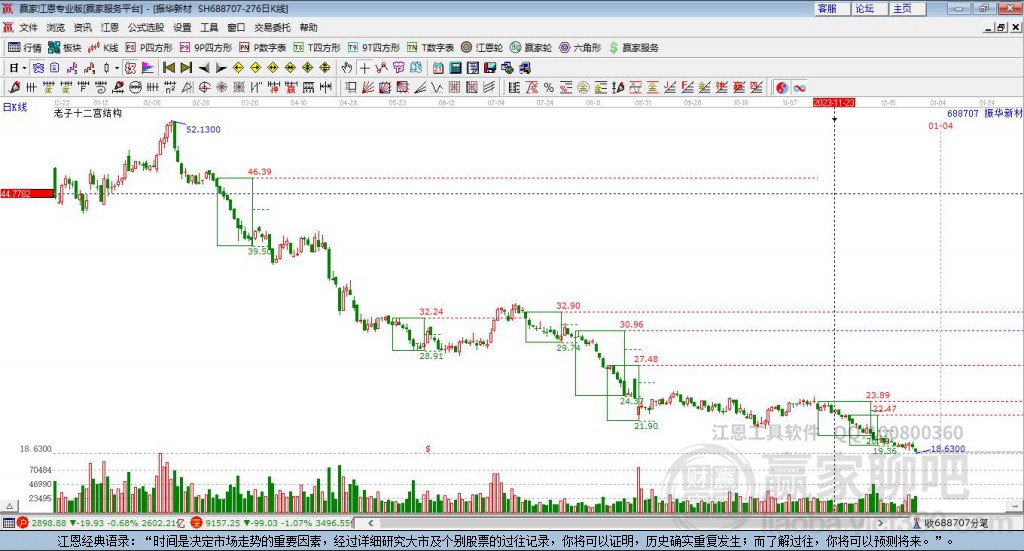
Task: Click the 论坛 forum button
Action: (x=870, y=8)
